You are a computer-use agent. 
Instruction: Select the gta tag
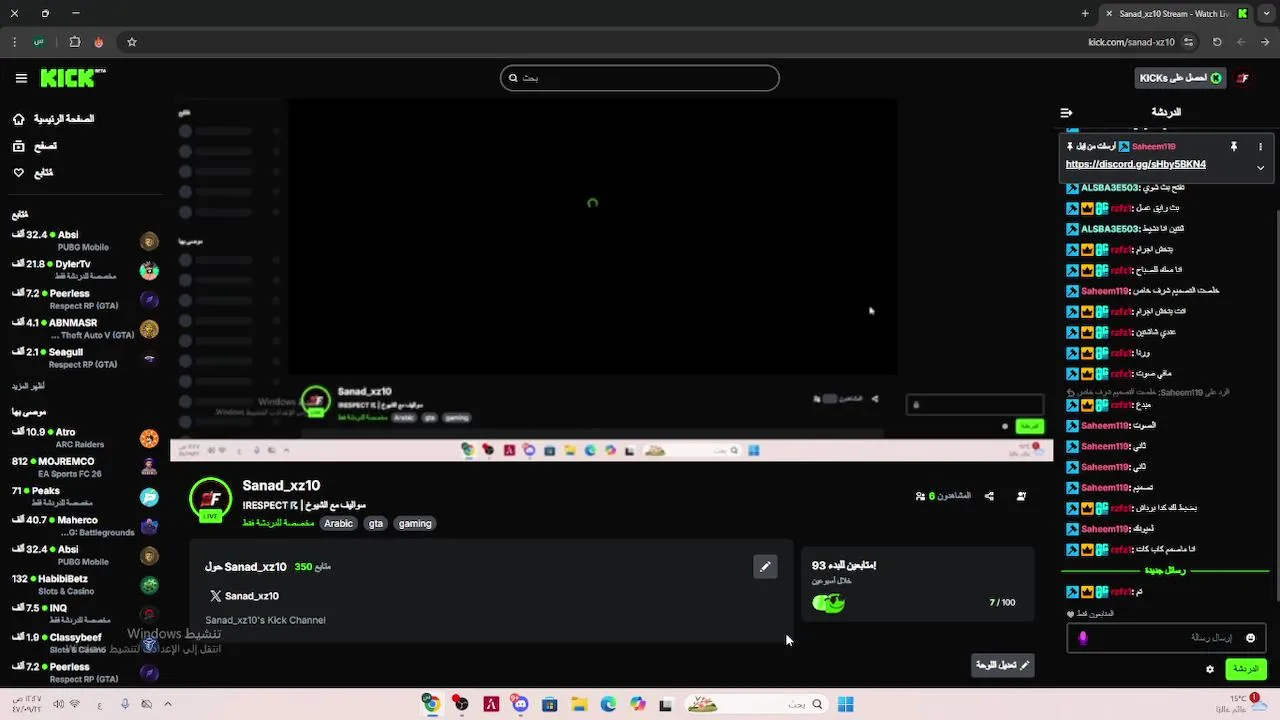[x=376, y=523]
